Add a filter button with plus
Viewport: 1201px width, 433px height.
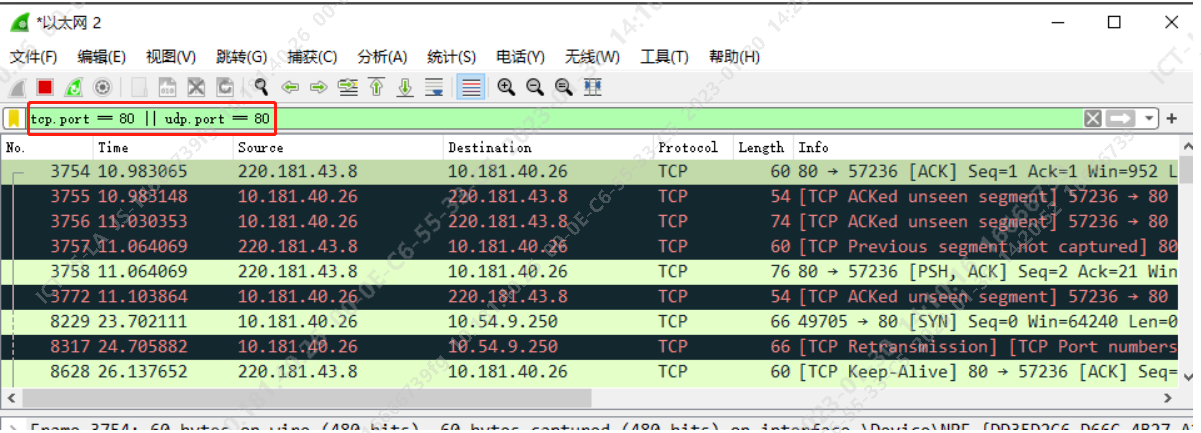pos(1171,119)
